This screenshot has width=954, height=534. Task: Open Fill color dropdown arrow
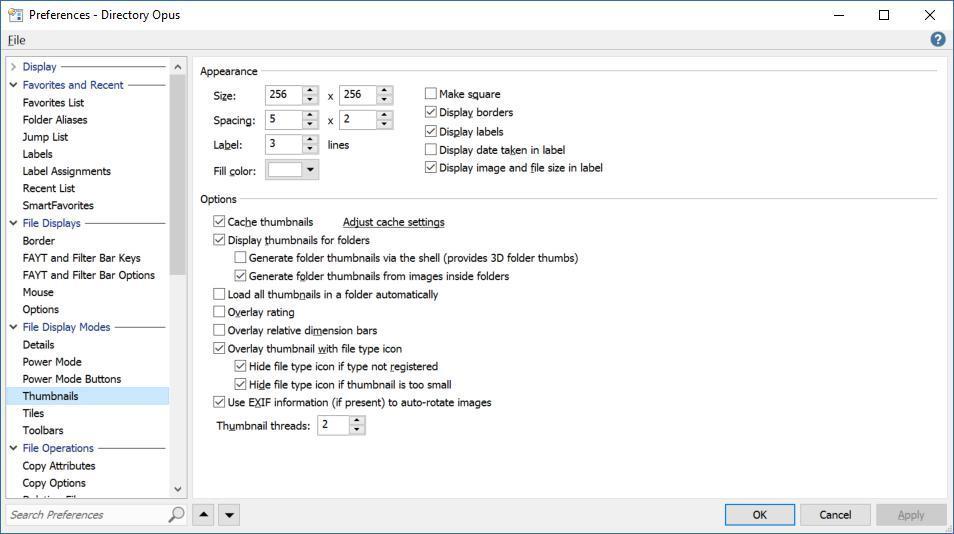(x=310, y=170)
